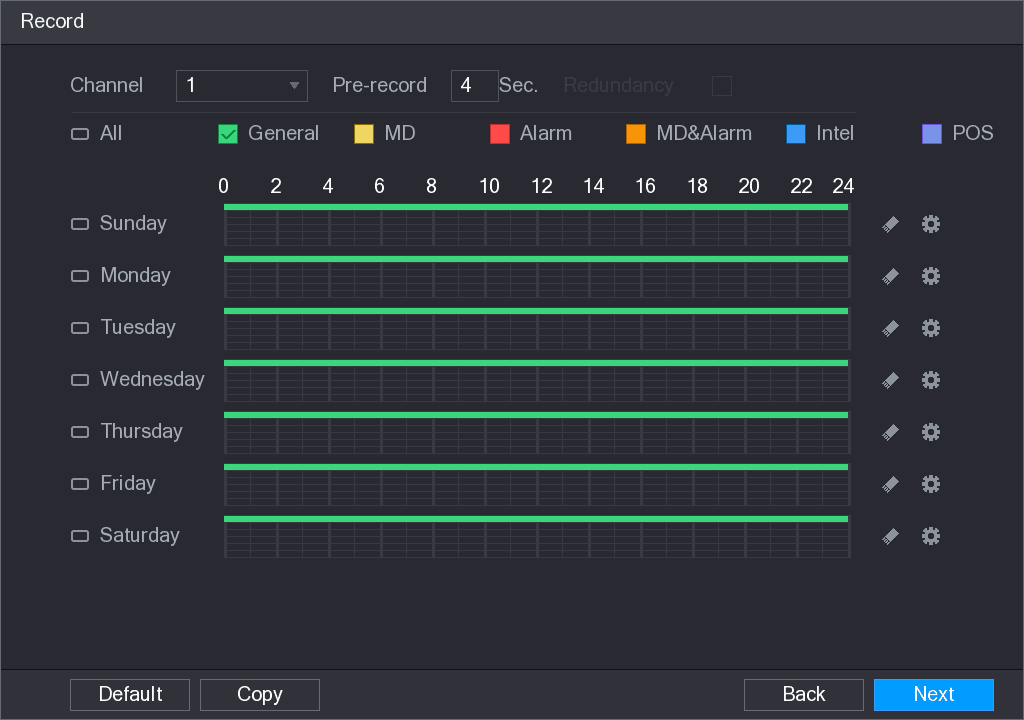Toggle the Thursday link checkbox

point(80,432)
